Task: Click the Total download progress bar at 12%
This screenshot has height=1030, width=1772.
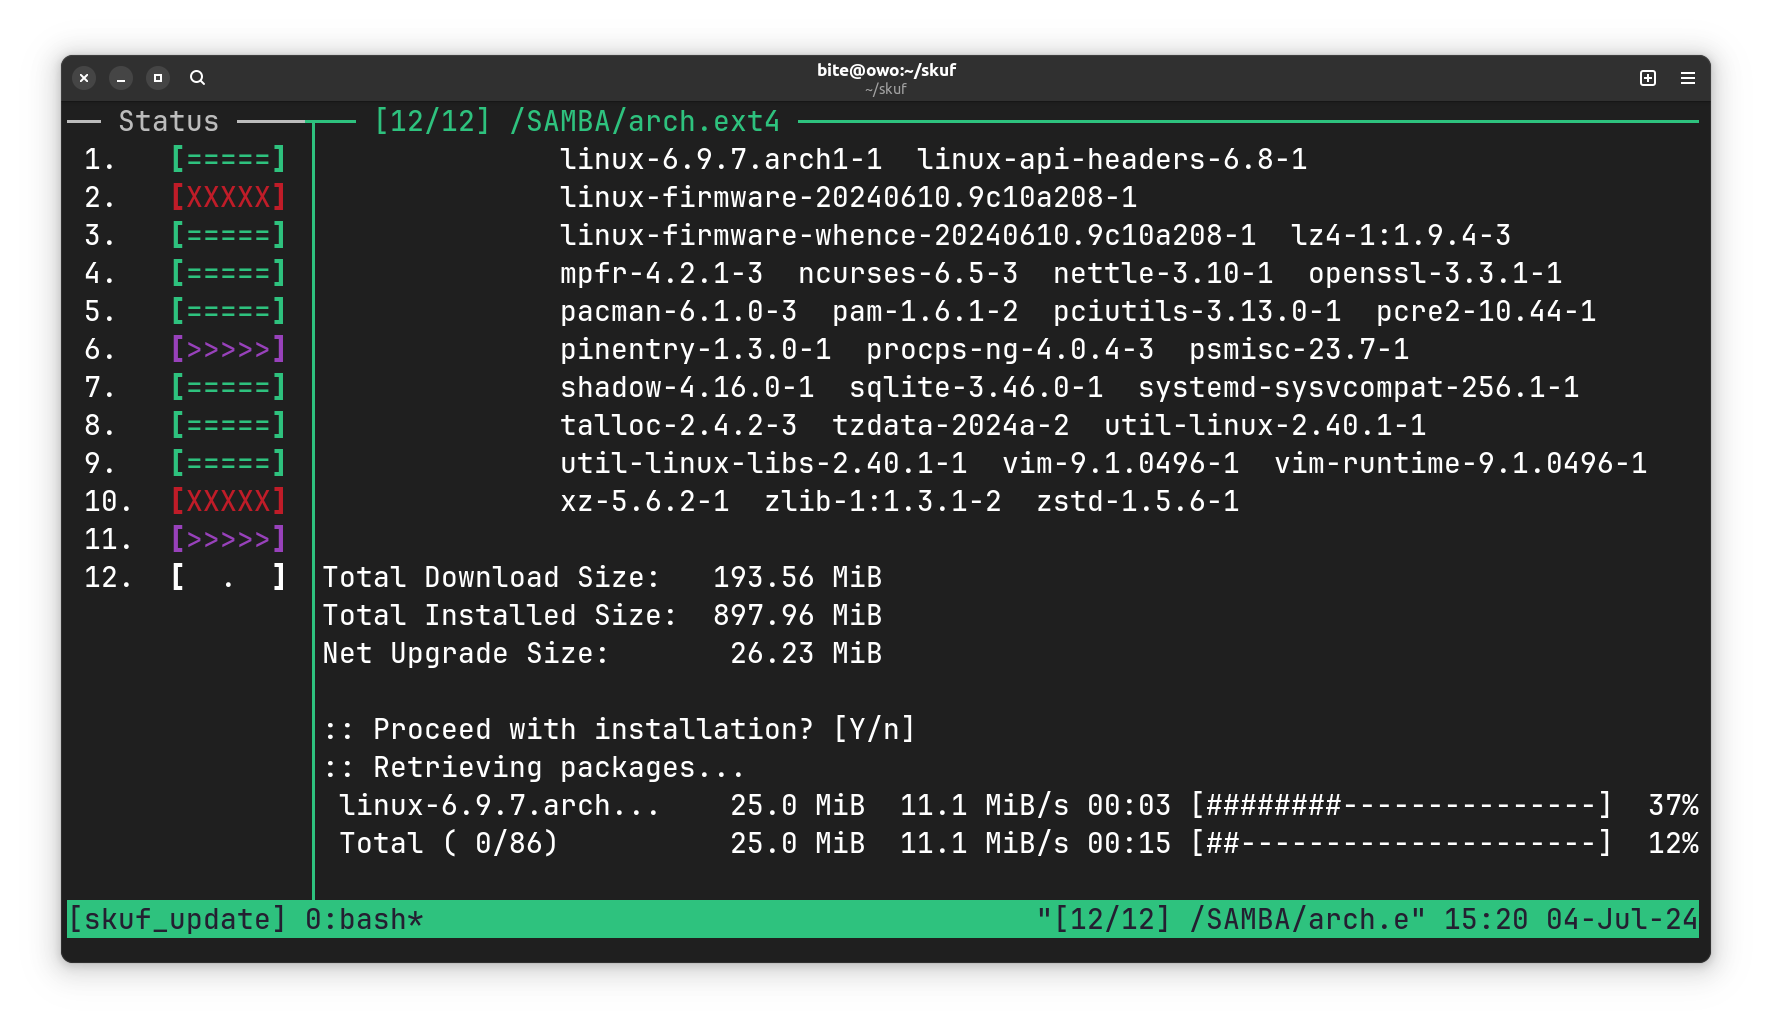Action: coord(1401,843)
